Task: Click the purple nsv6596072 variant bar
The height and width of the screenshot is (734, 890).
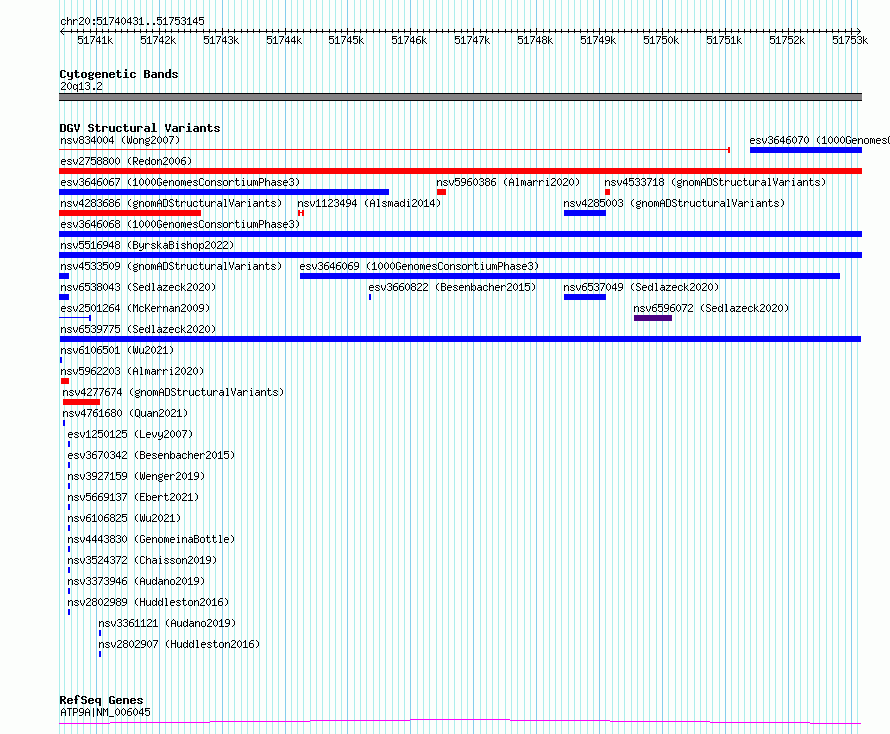Action: tap(653, 318)
